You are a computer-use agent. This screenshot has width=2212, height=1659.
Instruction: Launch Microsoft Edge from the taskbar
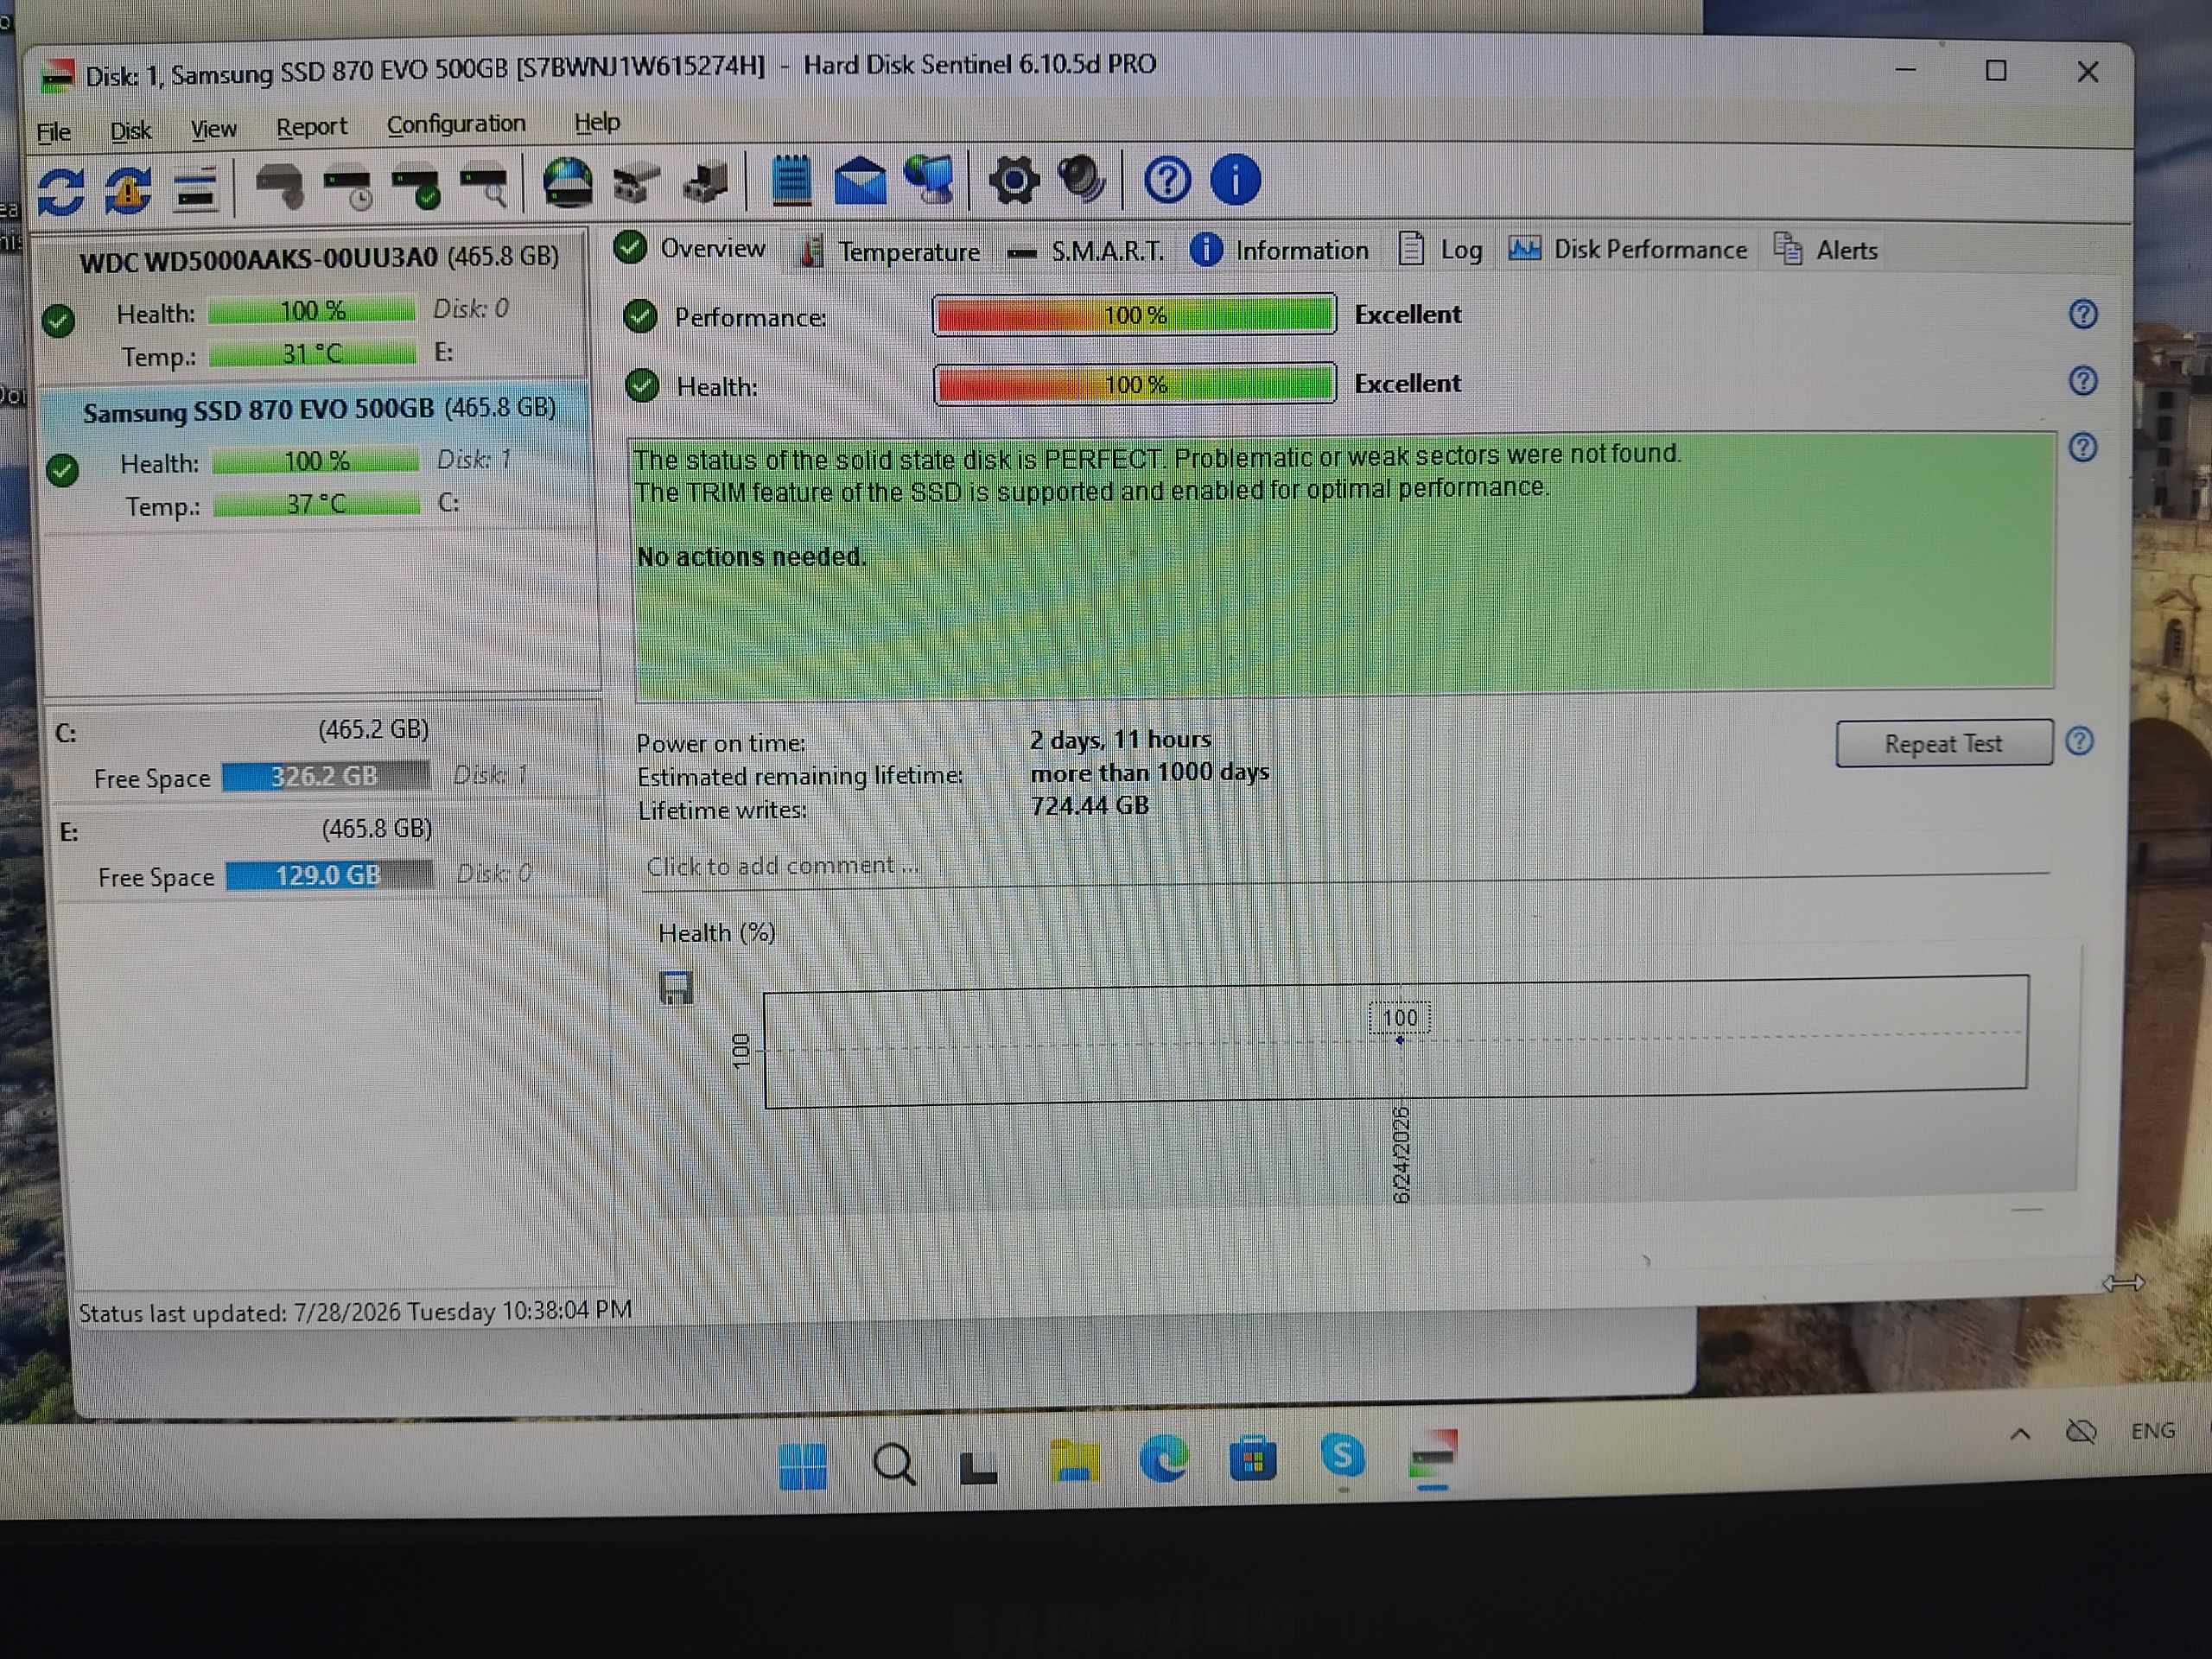[x=1163, y=1459]
